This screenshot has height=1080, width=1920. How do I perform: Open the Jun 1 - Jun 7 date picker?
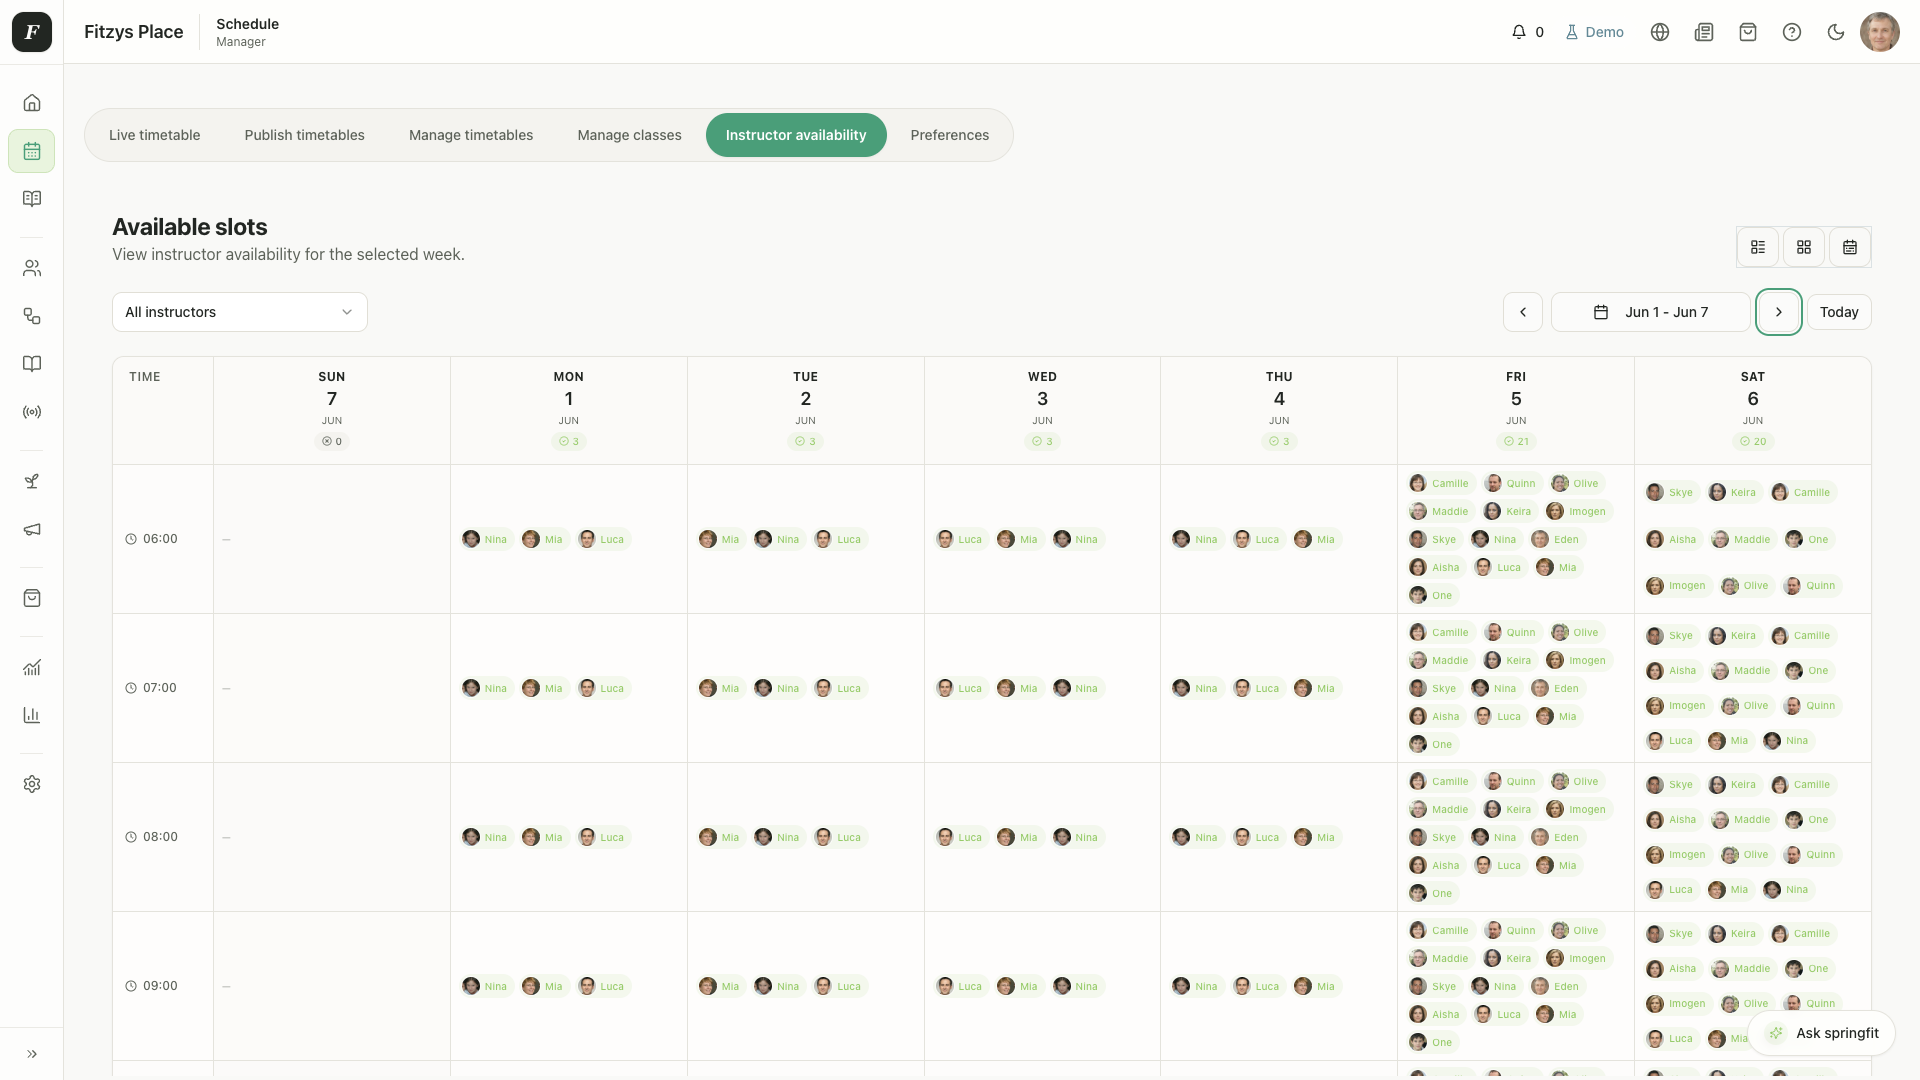coord(1651,312)
